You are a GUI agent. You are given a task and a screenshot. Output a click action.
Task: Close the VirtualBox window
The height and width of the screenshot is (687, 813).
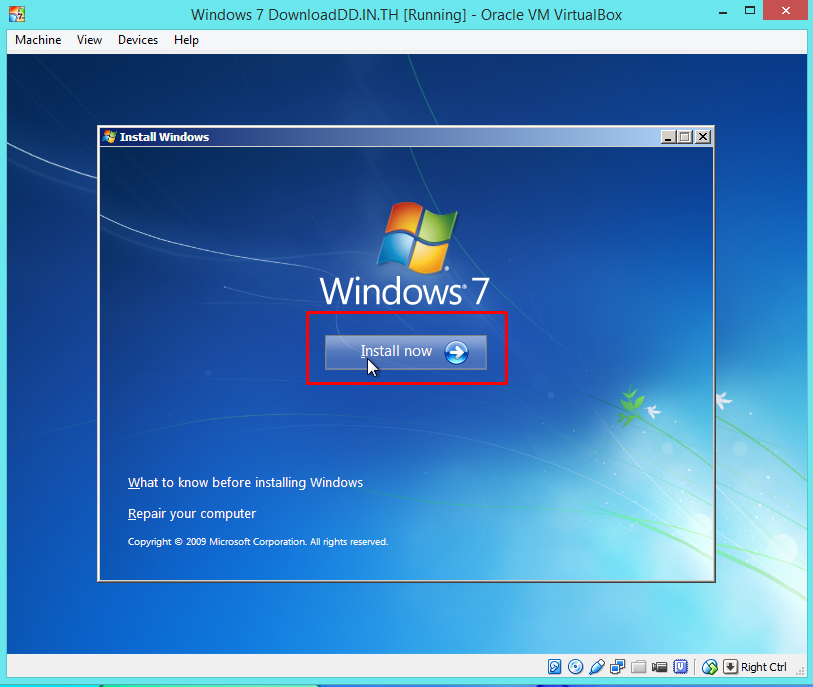point(786,10)
